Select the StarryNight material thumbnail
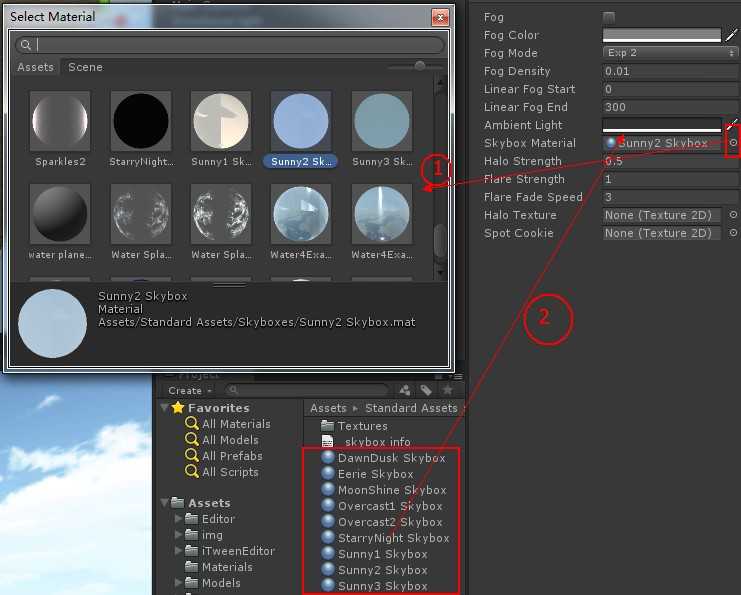The width and height of the screenshot is (741, 595). tap(141, 121)
